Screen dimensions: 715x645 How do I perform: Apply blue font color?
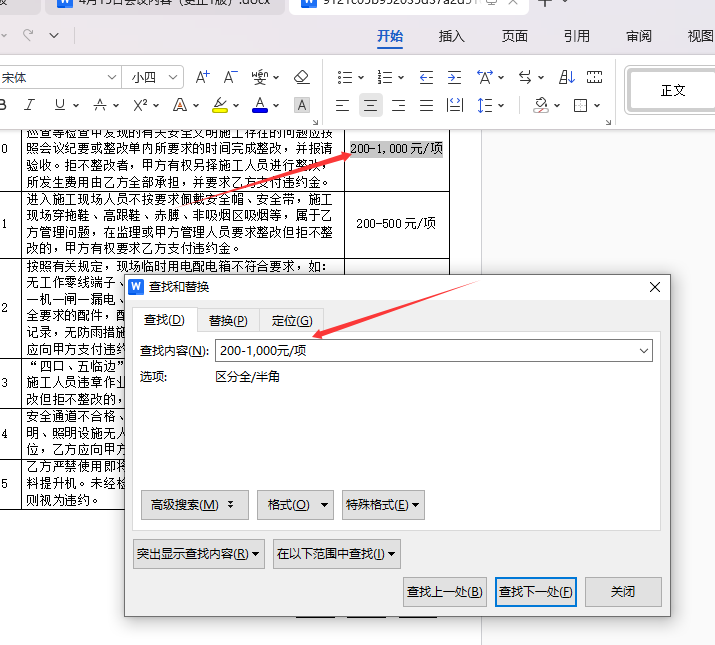coord(260,105)
